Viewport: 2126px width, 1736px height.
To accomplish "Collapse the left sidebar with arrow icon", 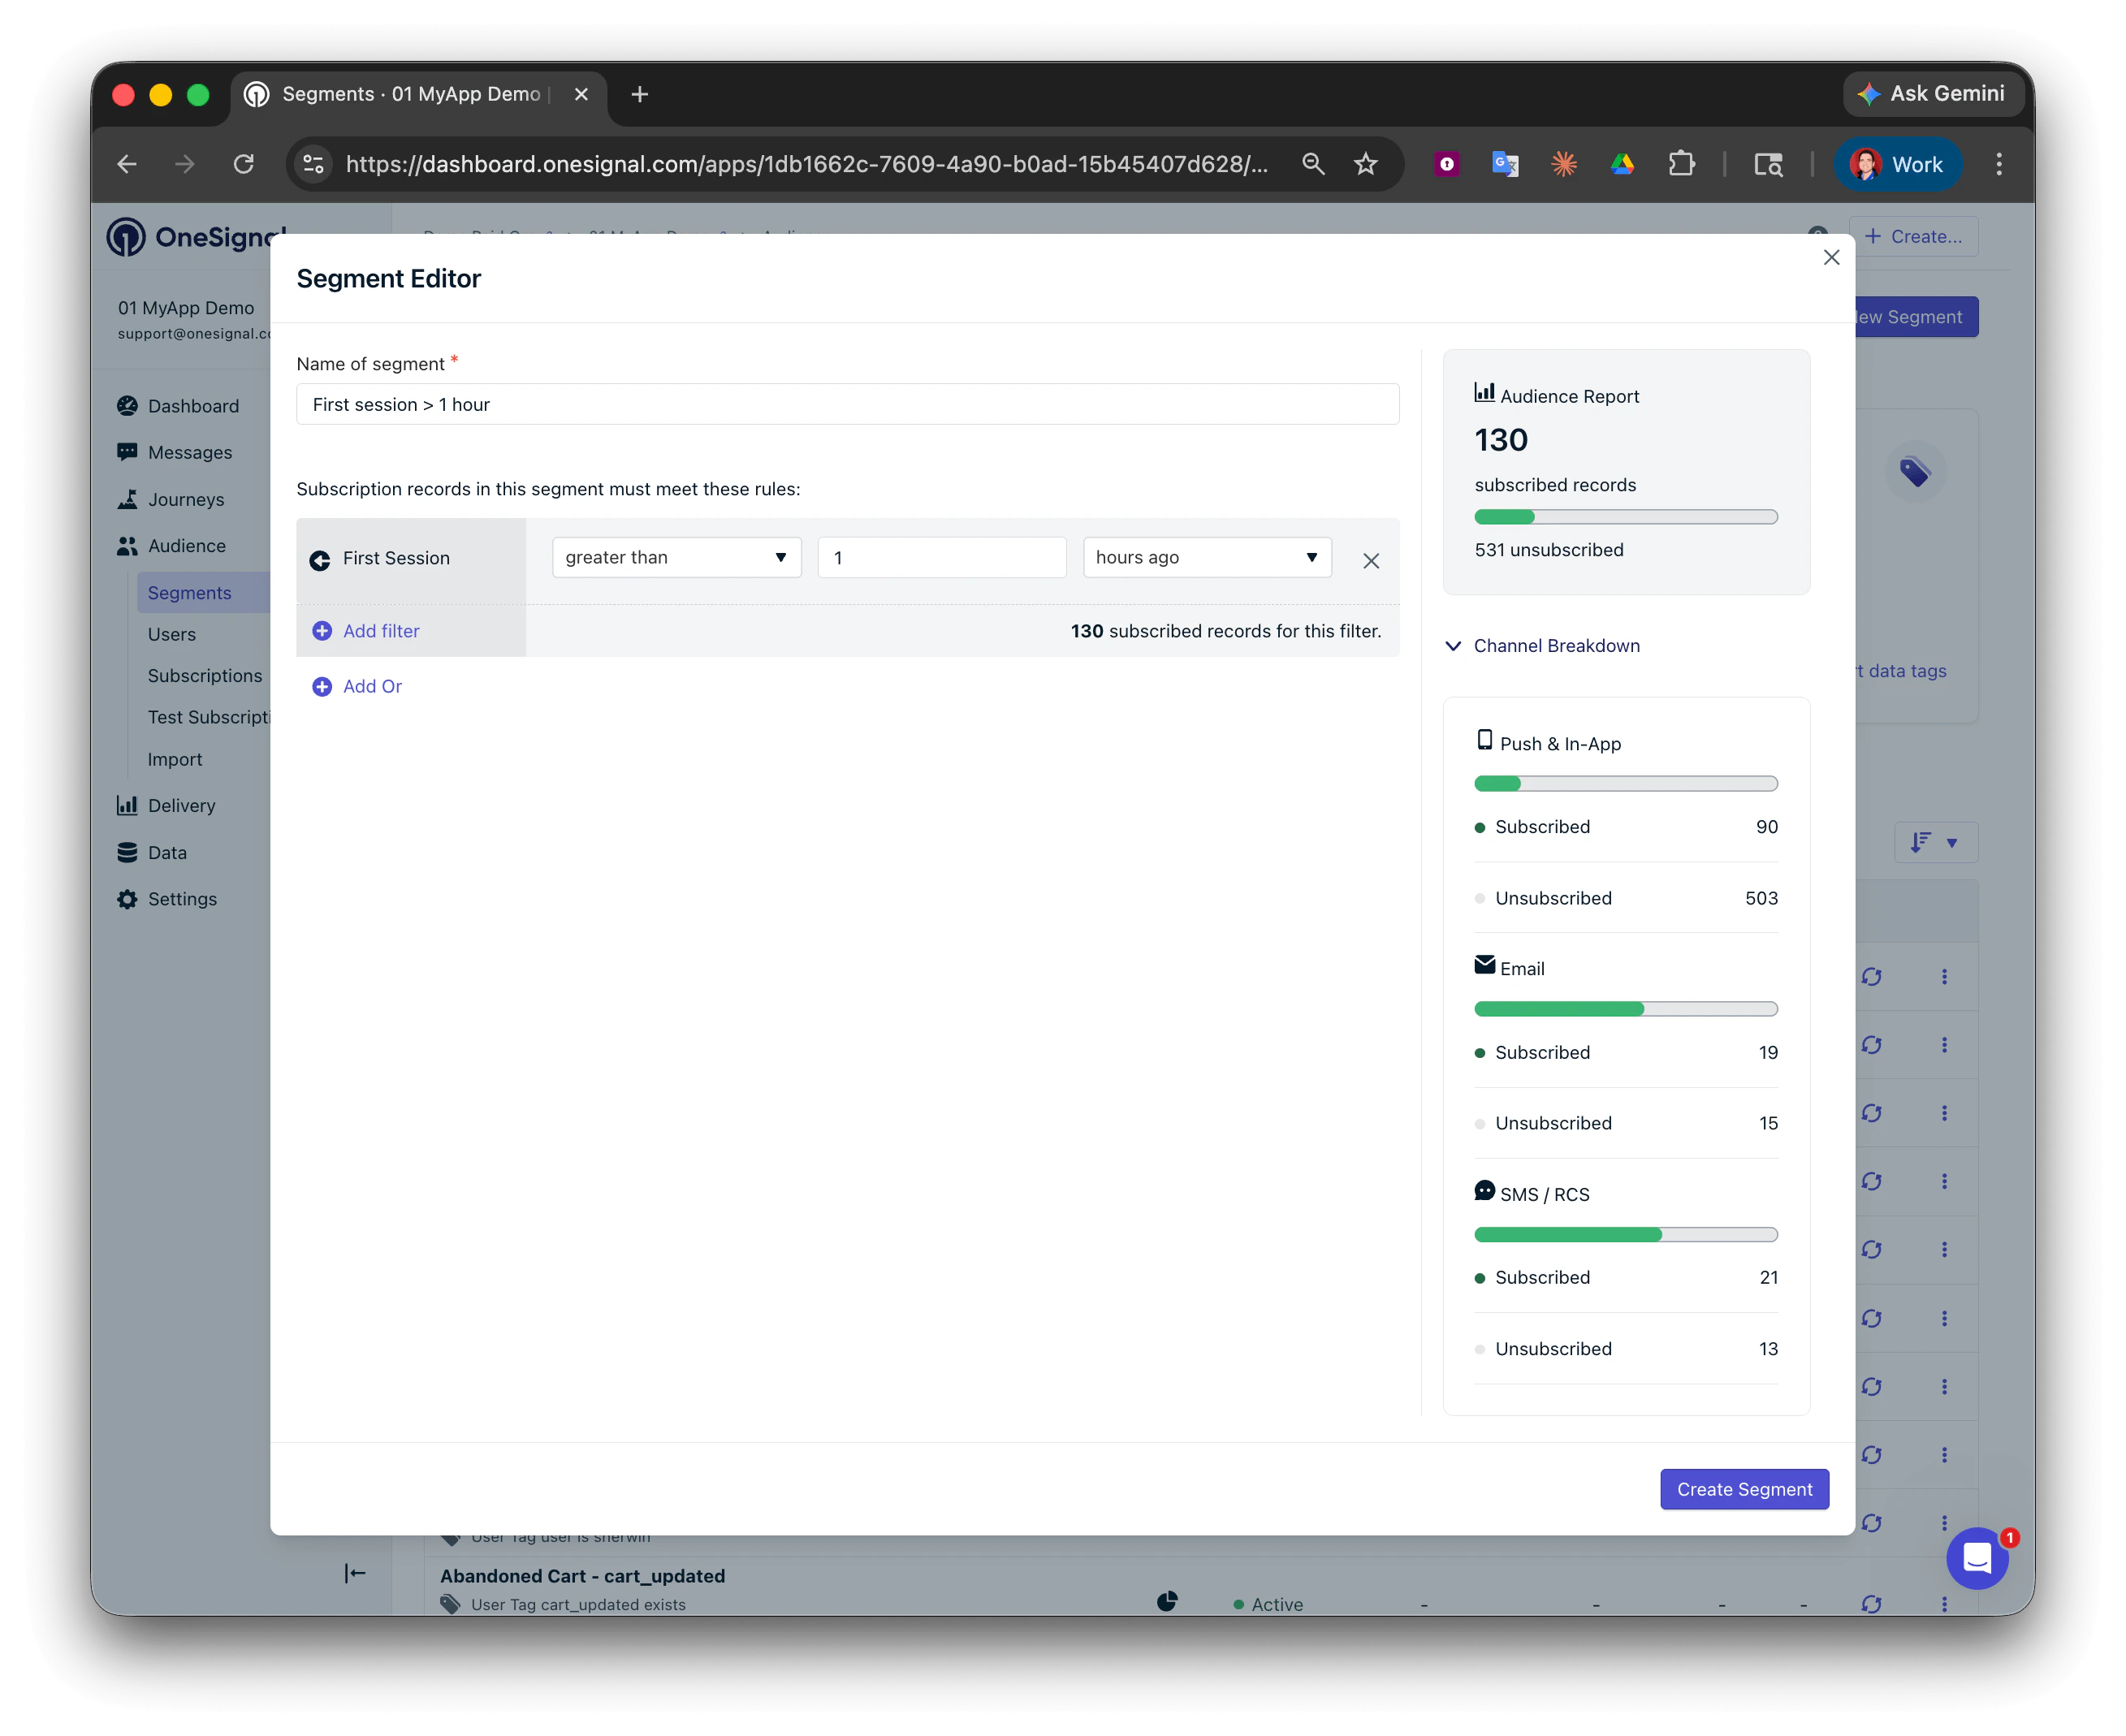I will tap(355, 1573).
